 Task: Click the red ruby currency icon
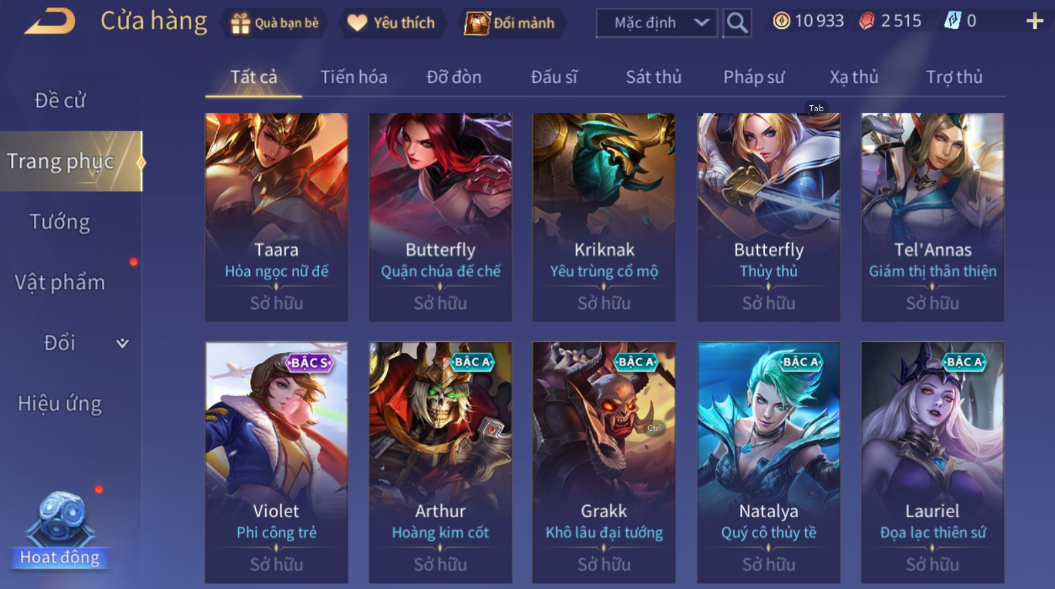coord(867,21)
